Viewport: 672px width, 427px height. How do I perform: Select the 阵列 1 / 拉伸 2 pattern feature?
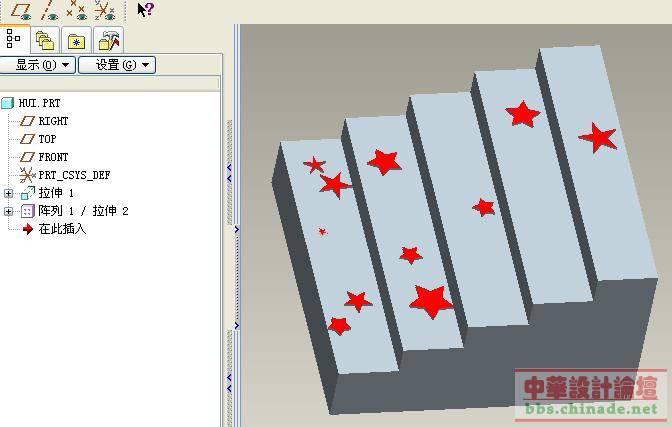(83, 211)
